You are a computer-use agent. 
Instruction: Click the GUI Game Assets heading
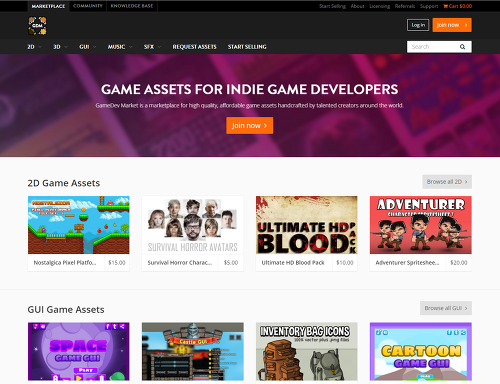(66, 310)
